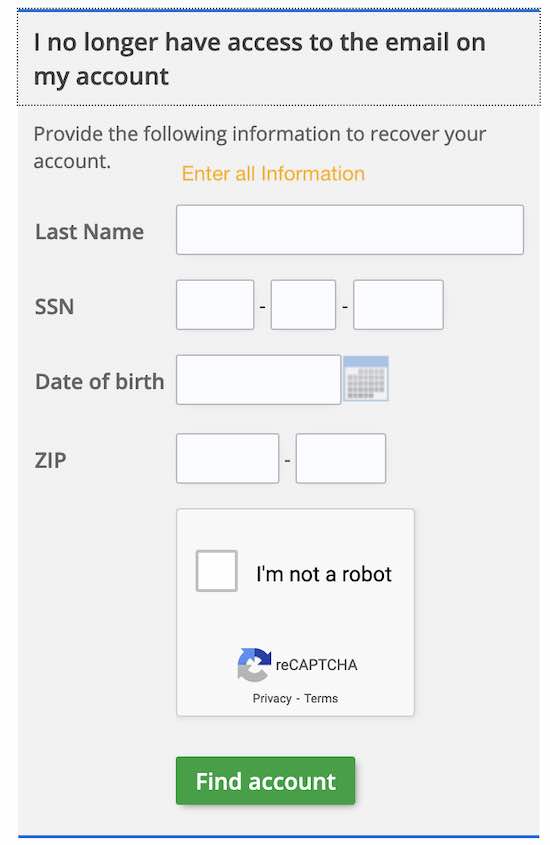This screenshot has width=550, height=845.
Task: Click the Last Name label
Action: [x=89, y=232]
